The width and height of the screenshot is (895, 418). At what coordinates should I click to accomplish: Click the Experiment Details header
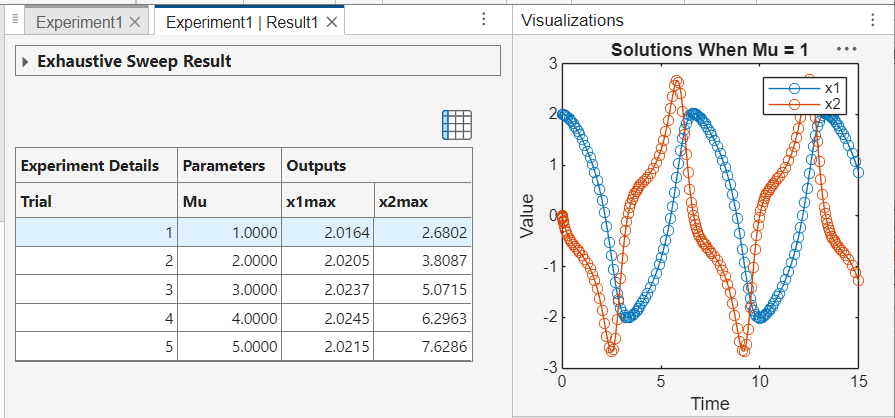point(96,166)
